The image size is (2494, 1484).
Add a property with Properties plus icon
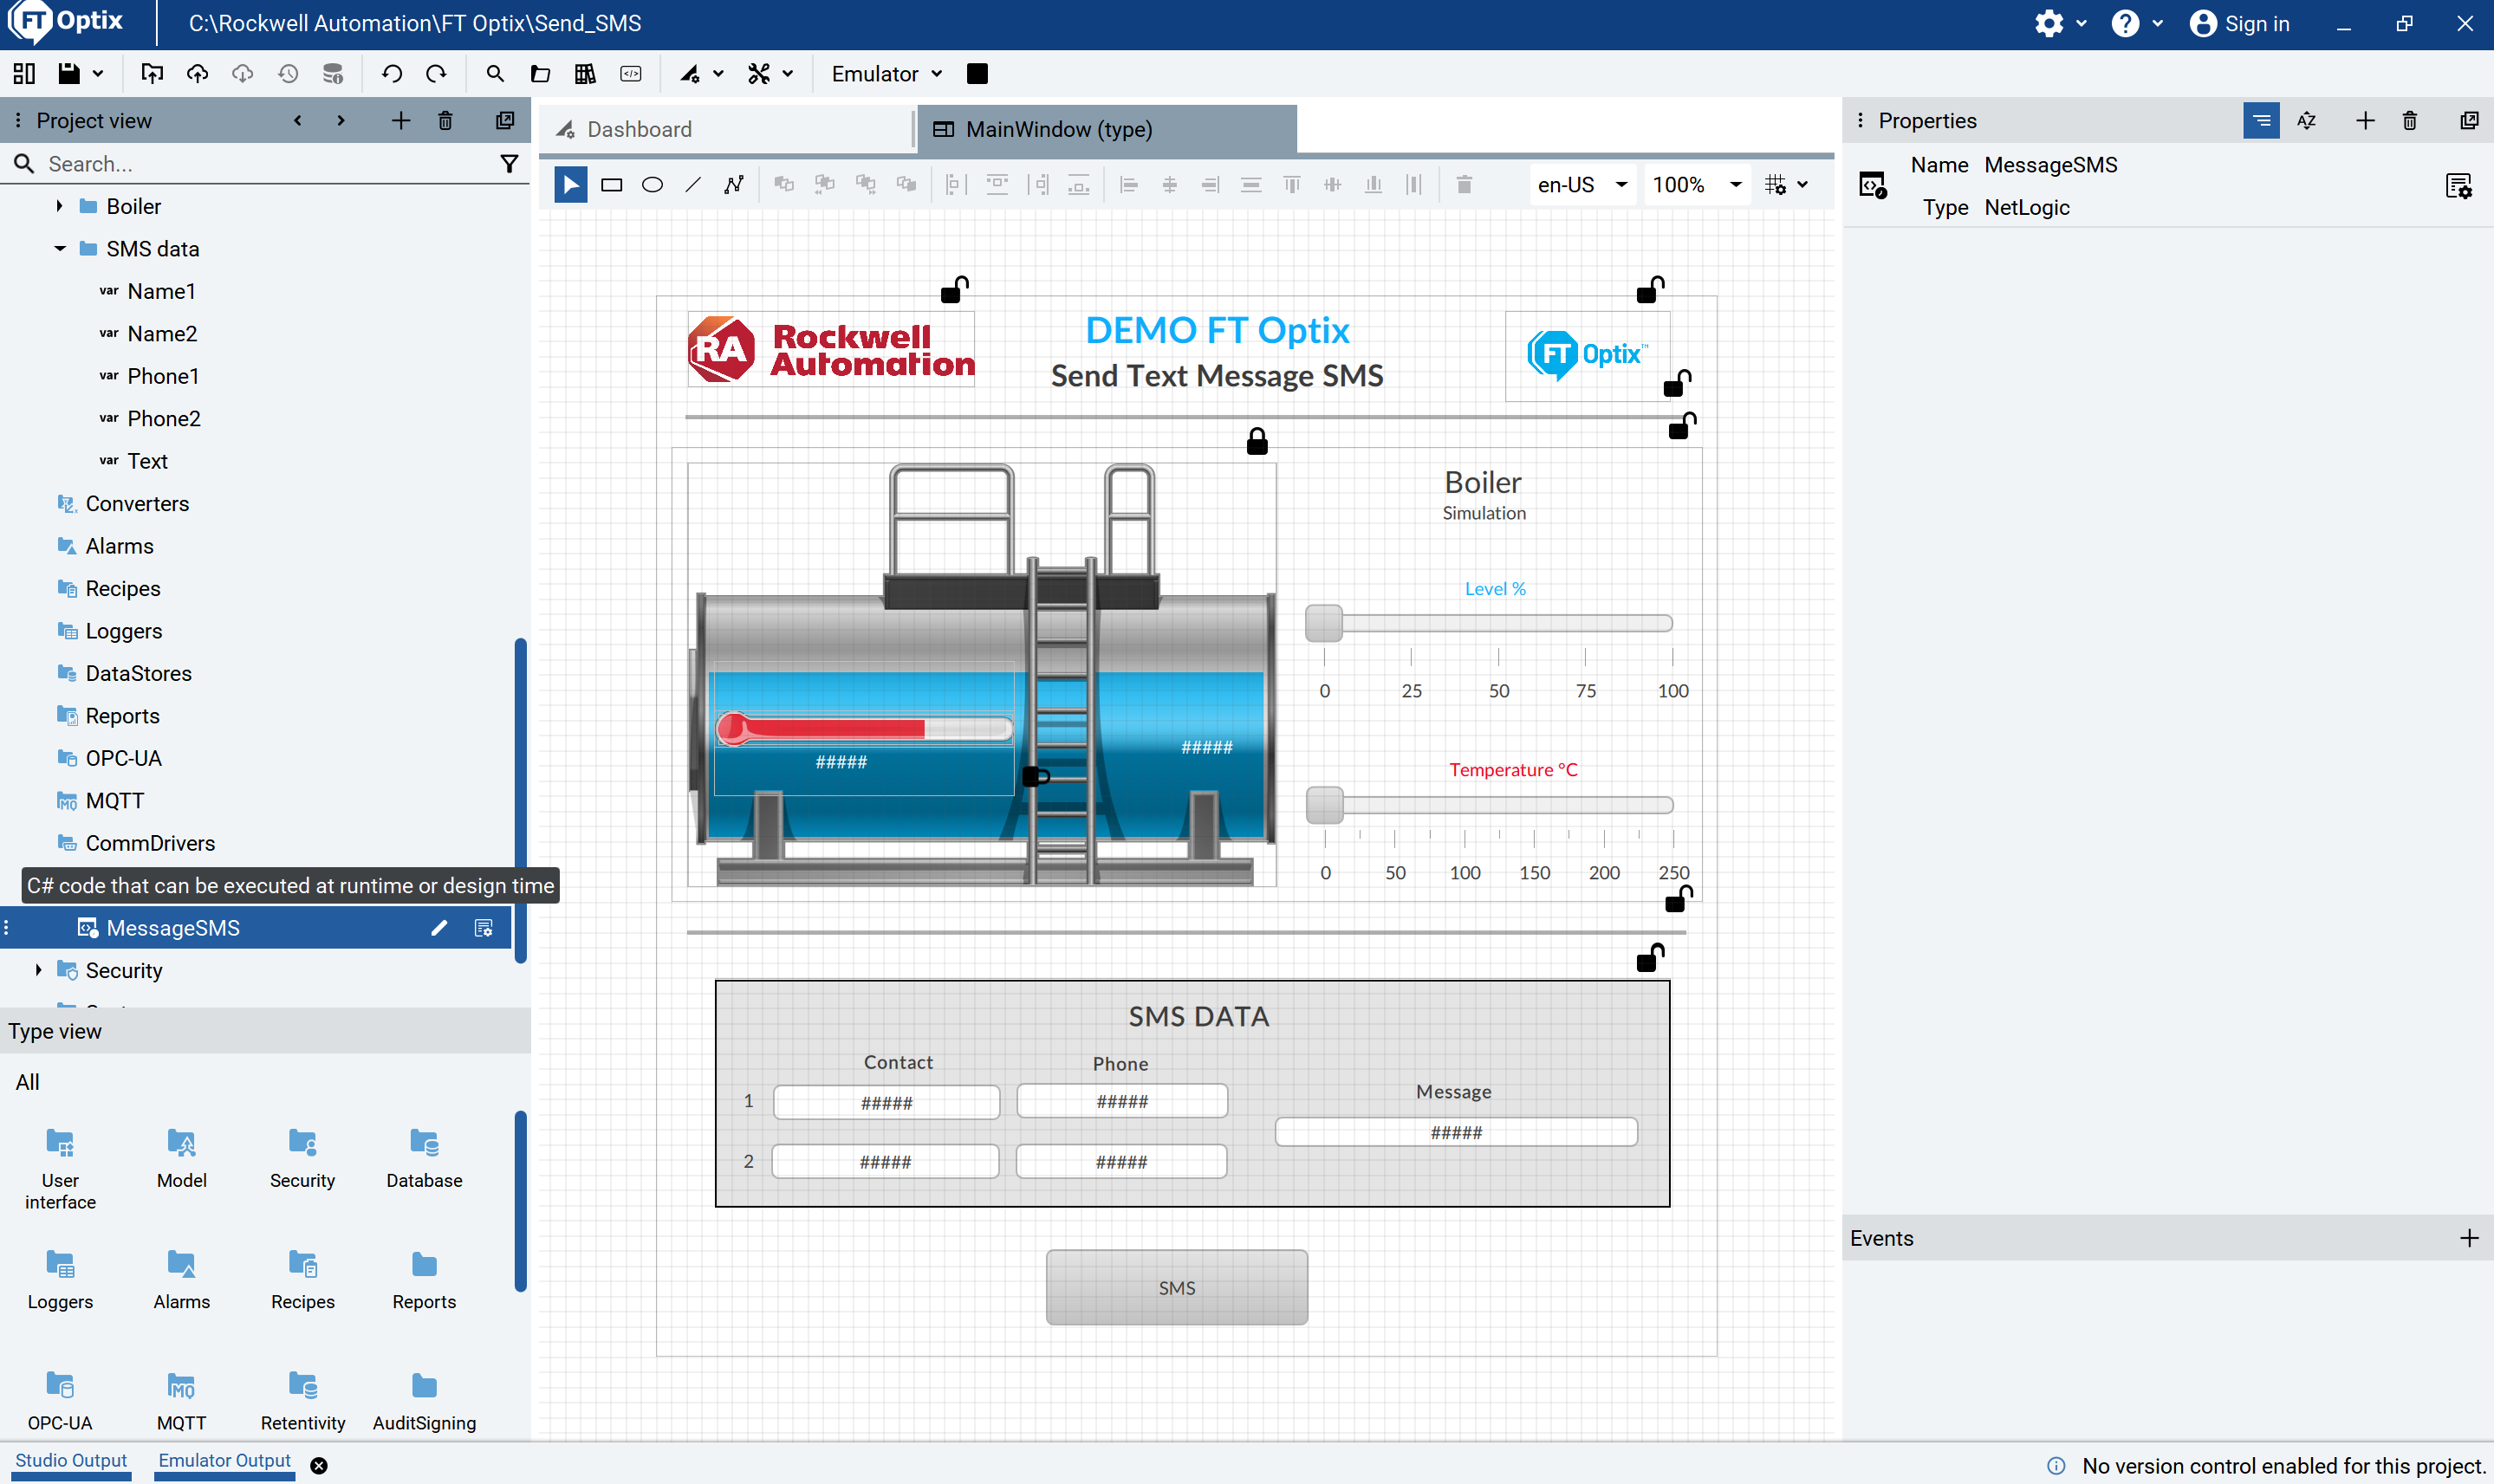(2365, 120)
